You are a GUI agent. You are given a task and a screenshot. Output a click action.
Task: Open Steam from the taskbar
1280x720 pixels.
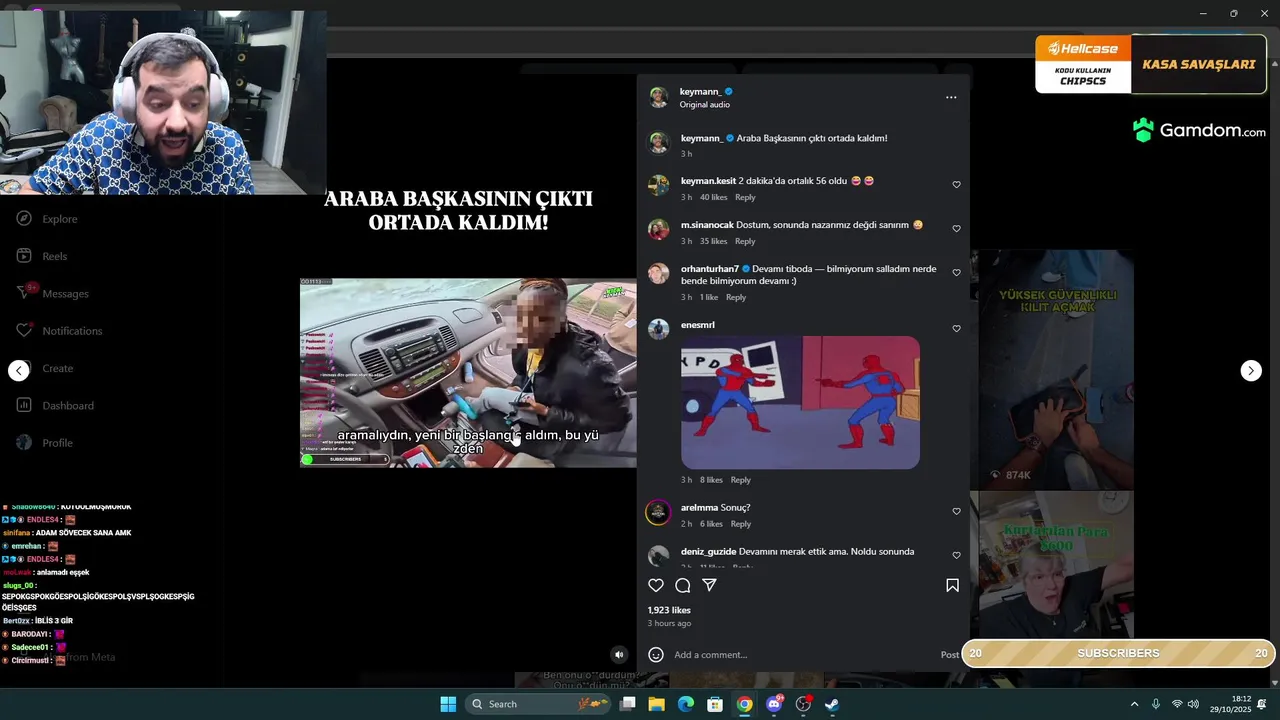tap(831, 704)
